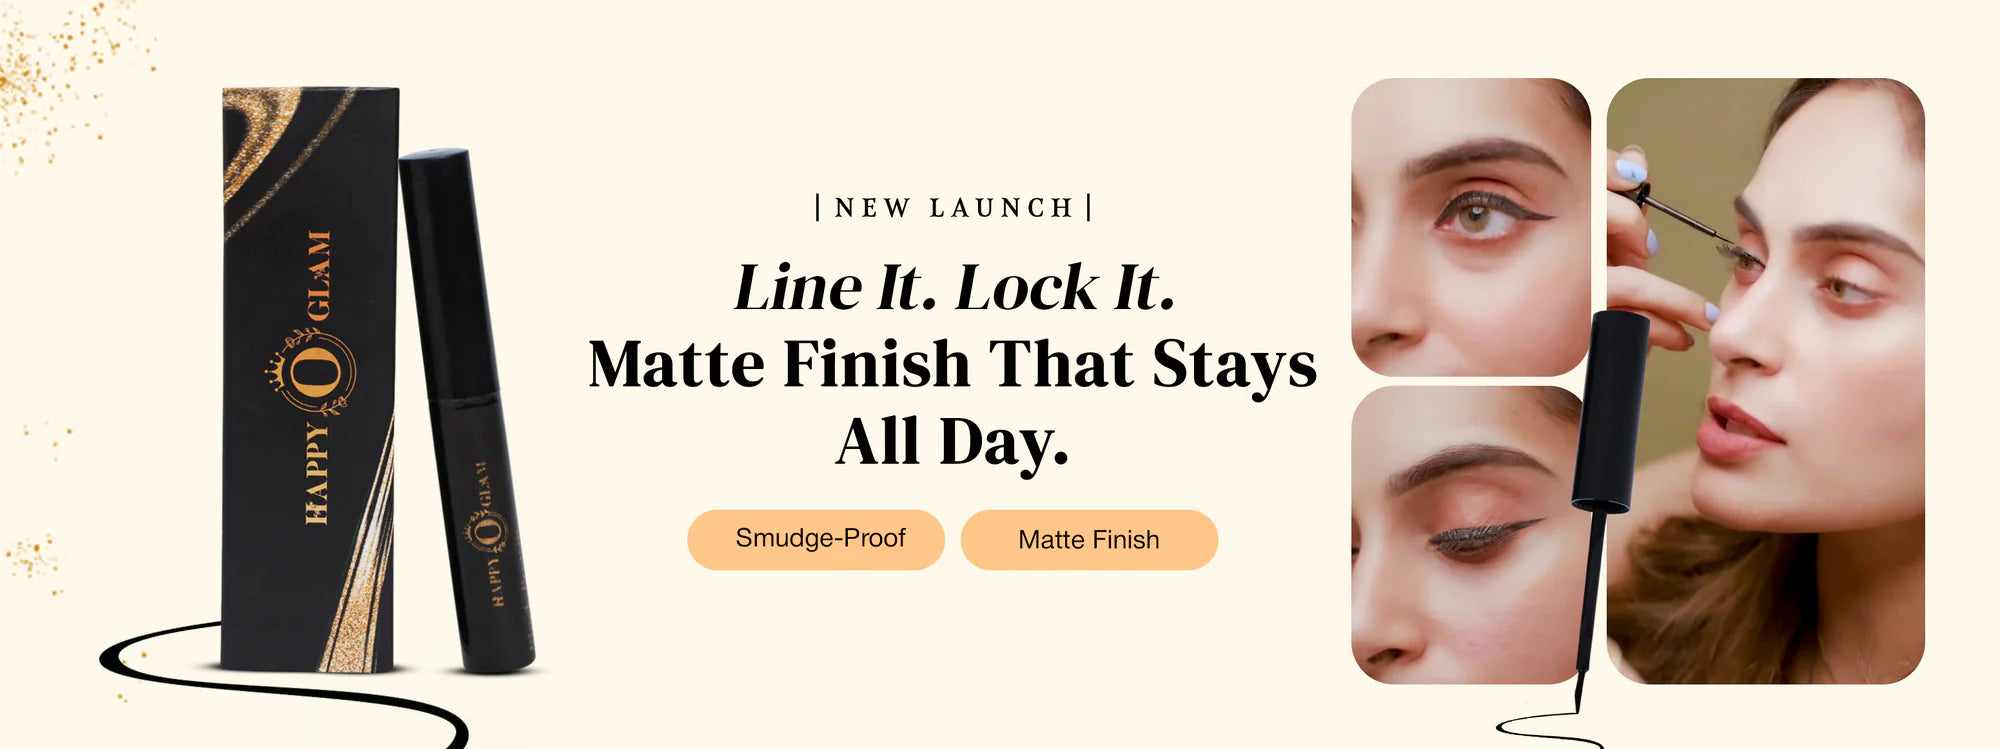Click the small gold logo on eyeliner tube

pyautogui.click(x=487, y=532)
